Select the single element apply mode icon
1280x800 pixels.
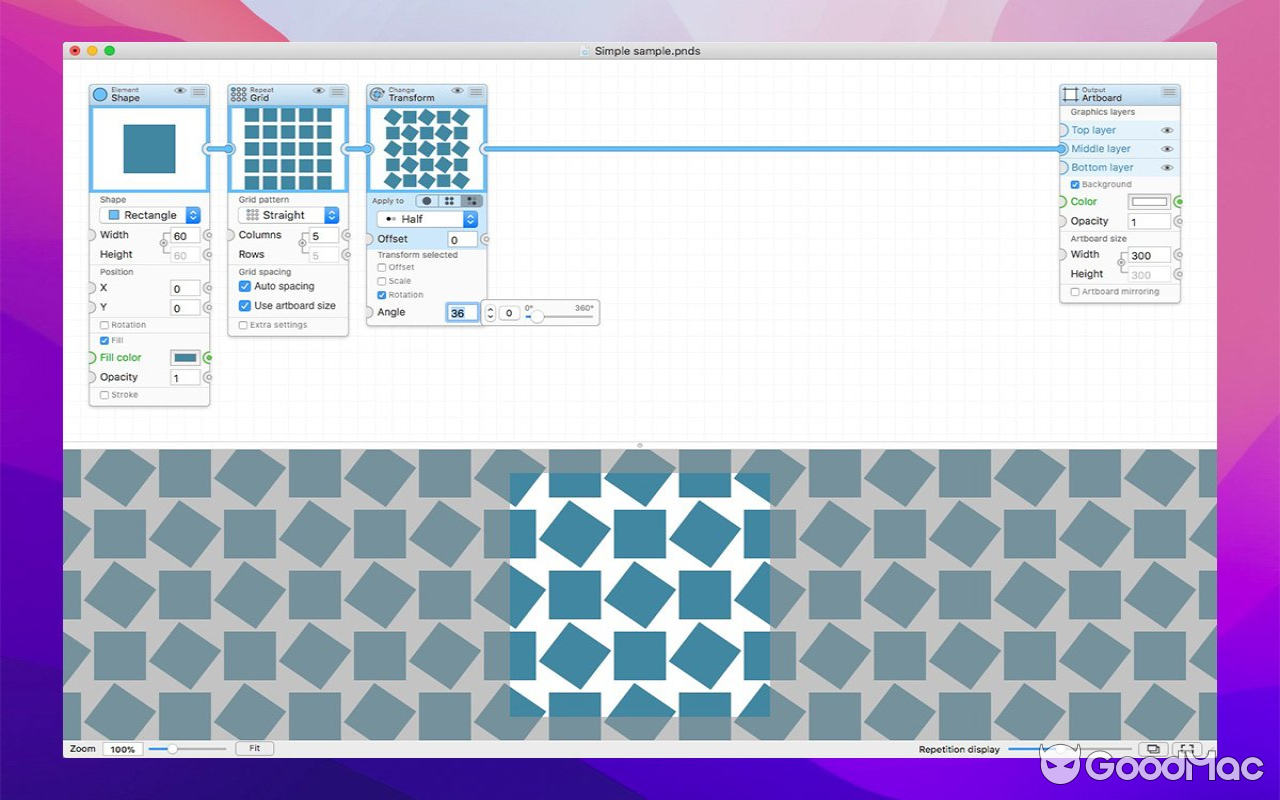click(426, 201)
